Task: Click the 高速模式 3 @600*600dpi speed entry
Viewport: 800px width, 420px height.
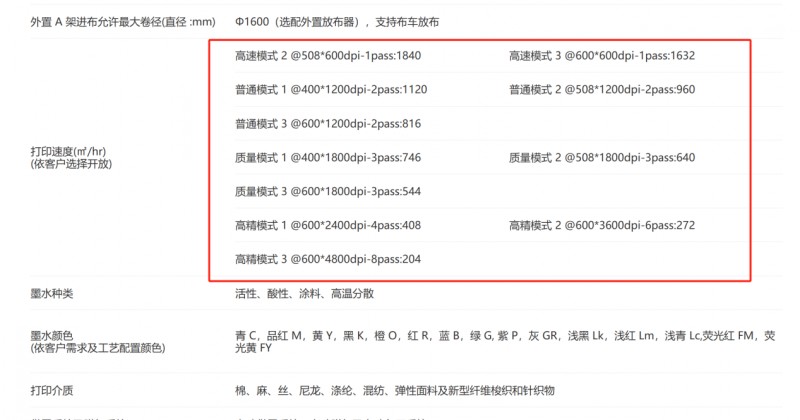Action: point(601,55)
